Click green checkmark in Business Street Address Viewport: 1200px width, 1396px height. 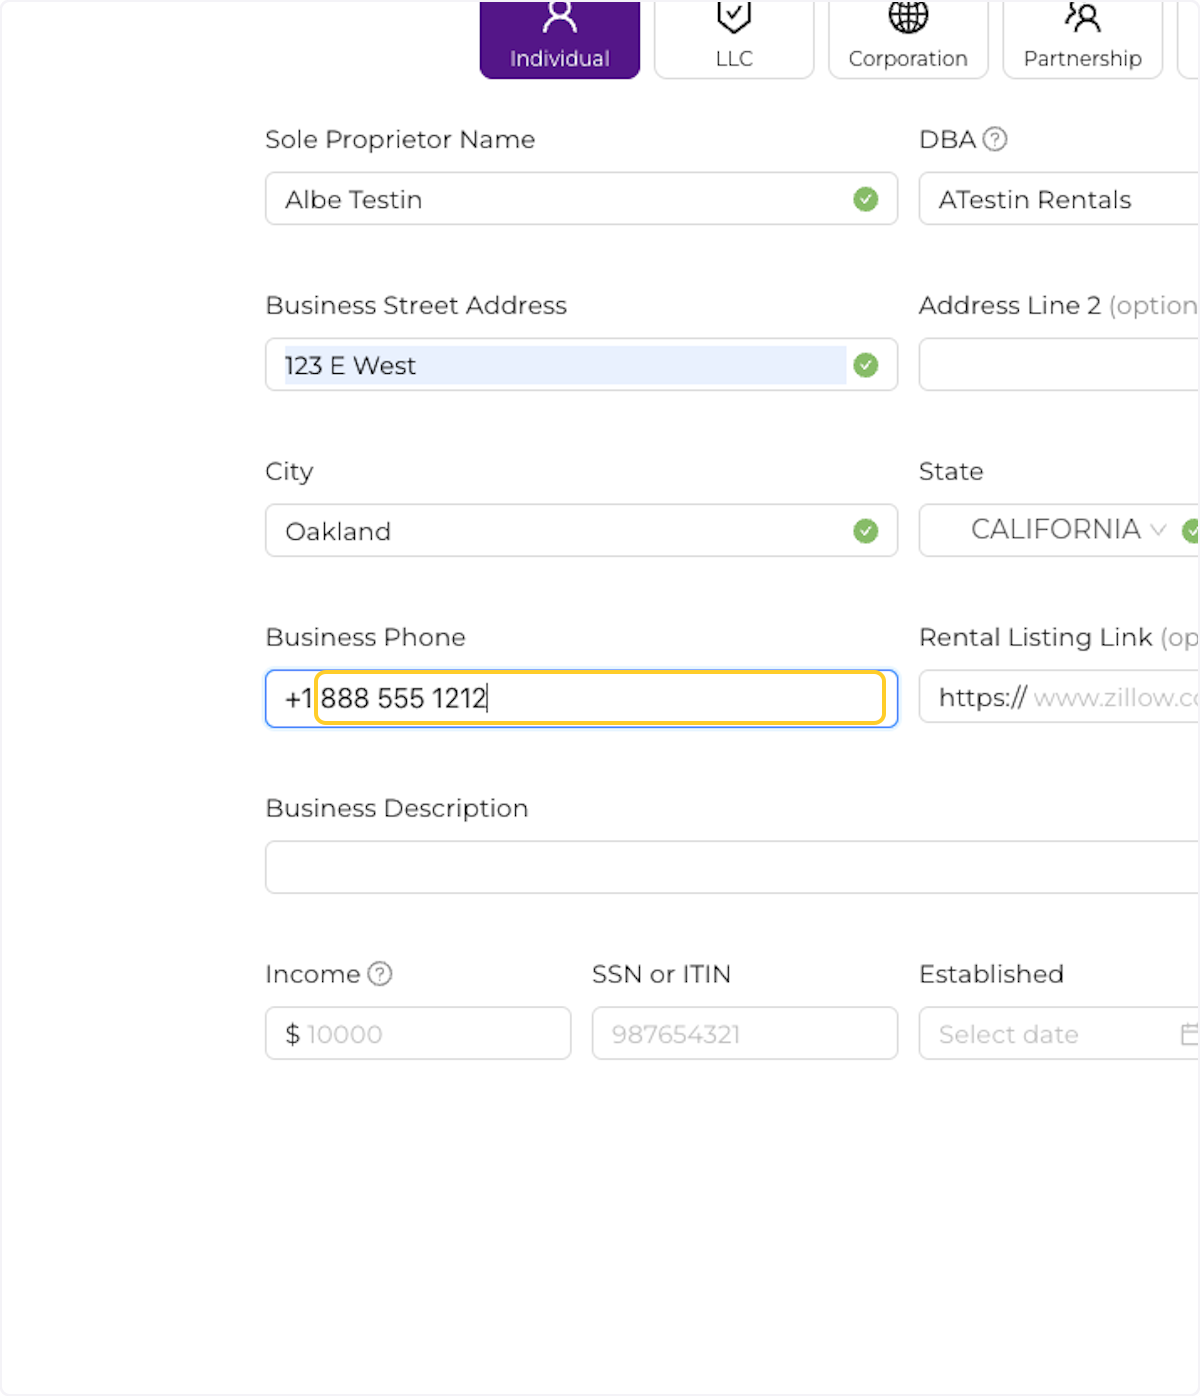866,365
